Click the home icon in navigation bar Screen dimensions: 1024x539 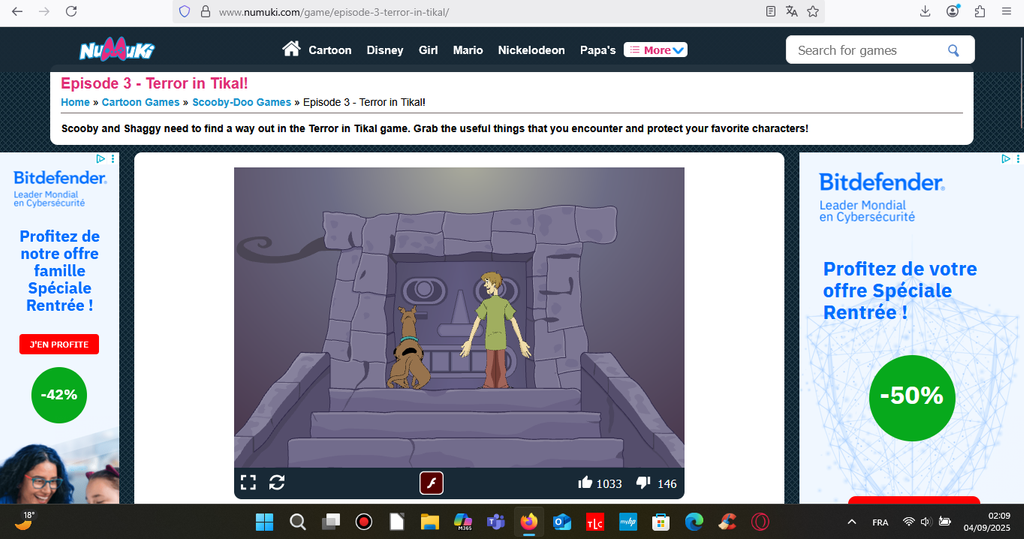click(x=291, y=49)
